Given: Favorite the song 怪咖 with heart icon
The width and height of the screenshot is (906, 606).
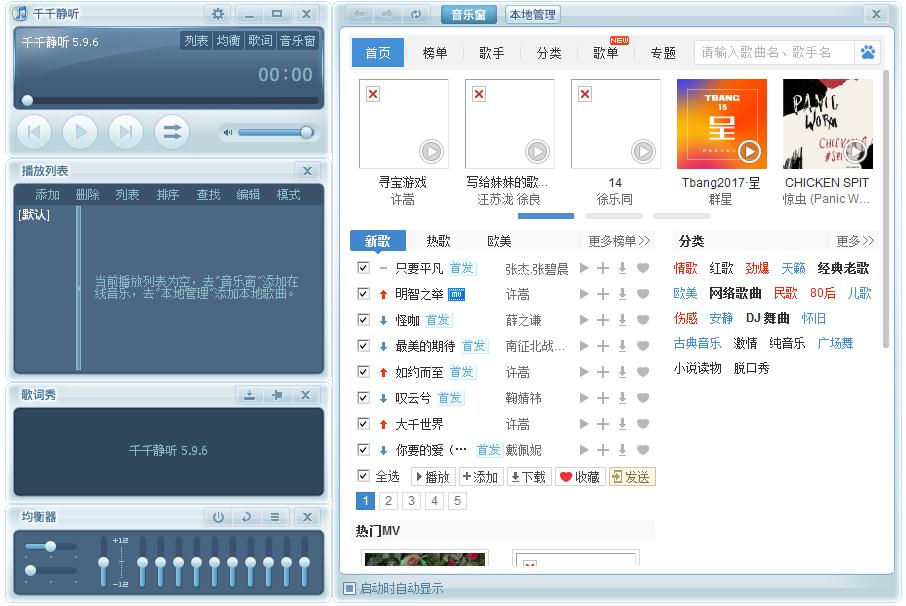Looking at the screenshot, I should click(643, 319).
